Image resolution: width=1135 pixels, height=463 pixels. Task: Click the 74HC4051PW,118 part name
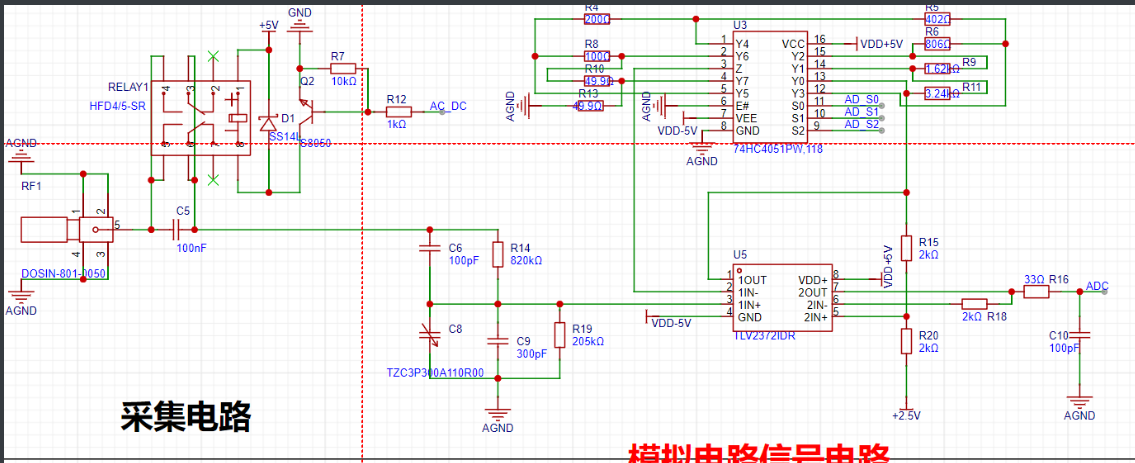(776, 149)
